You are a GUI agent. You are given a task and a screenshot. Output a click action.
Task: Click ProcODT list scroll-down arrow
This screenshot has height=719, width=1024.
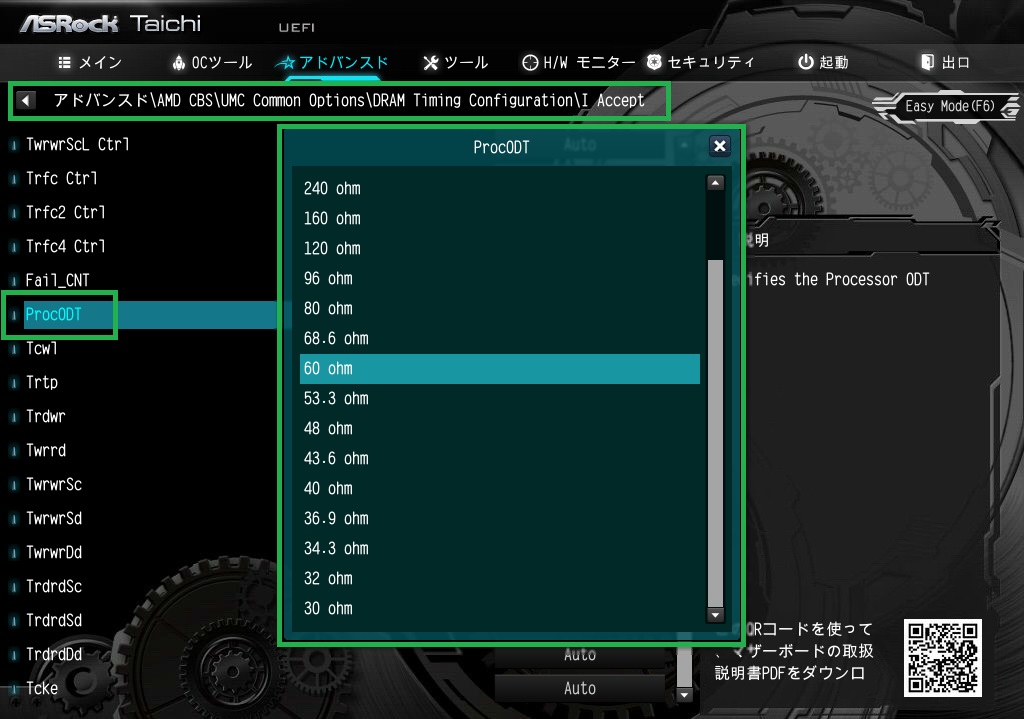(x=716, y=615)
